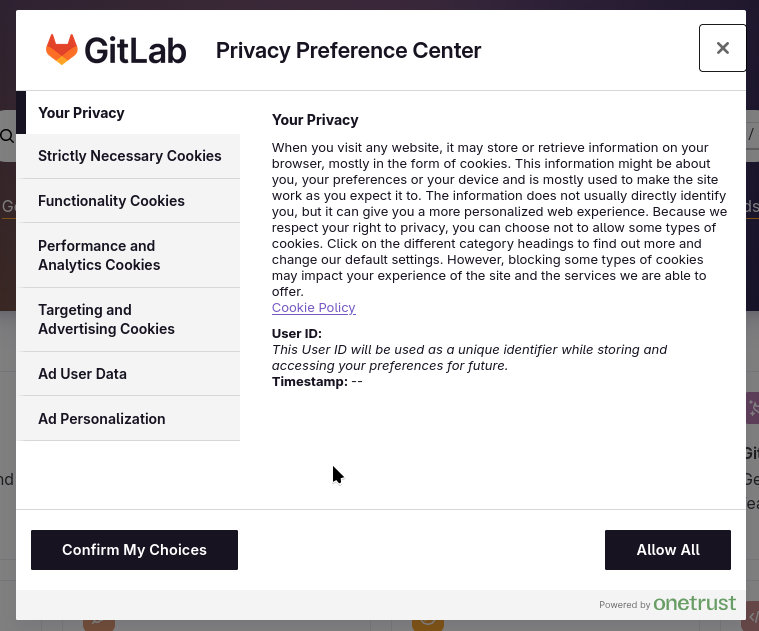
Task: Click the OneTrust logo in the footer
Action: pyautogui.click(x=694, y=604)
